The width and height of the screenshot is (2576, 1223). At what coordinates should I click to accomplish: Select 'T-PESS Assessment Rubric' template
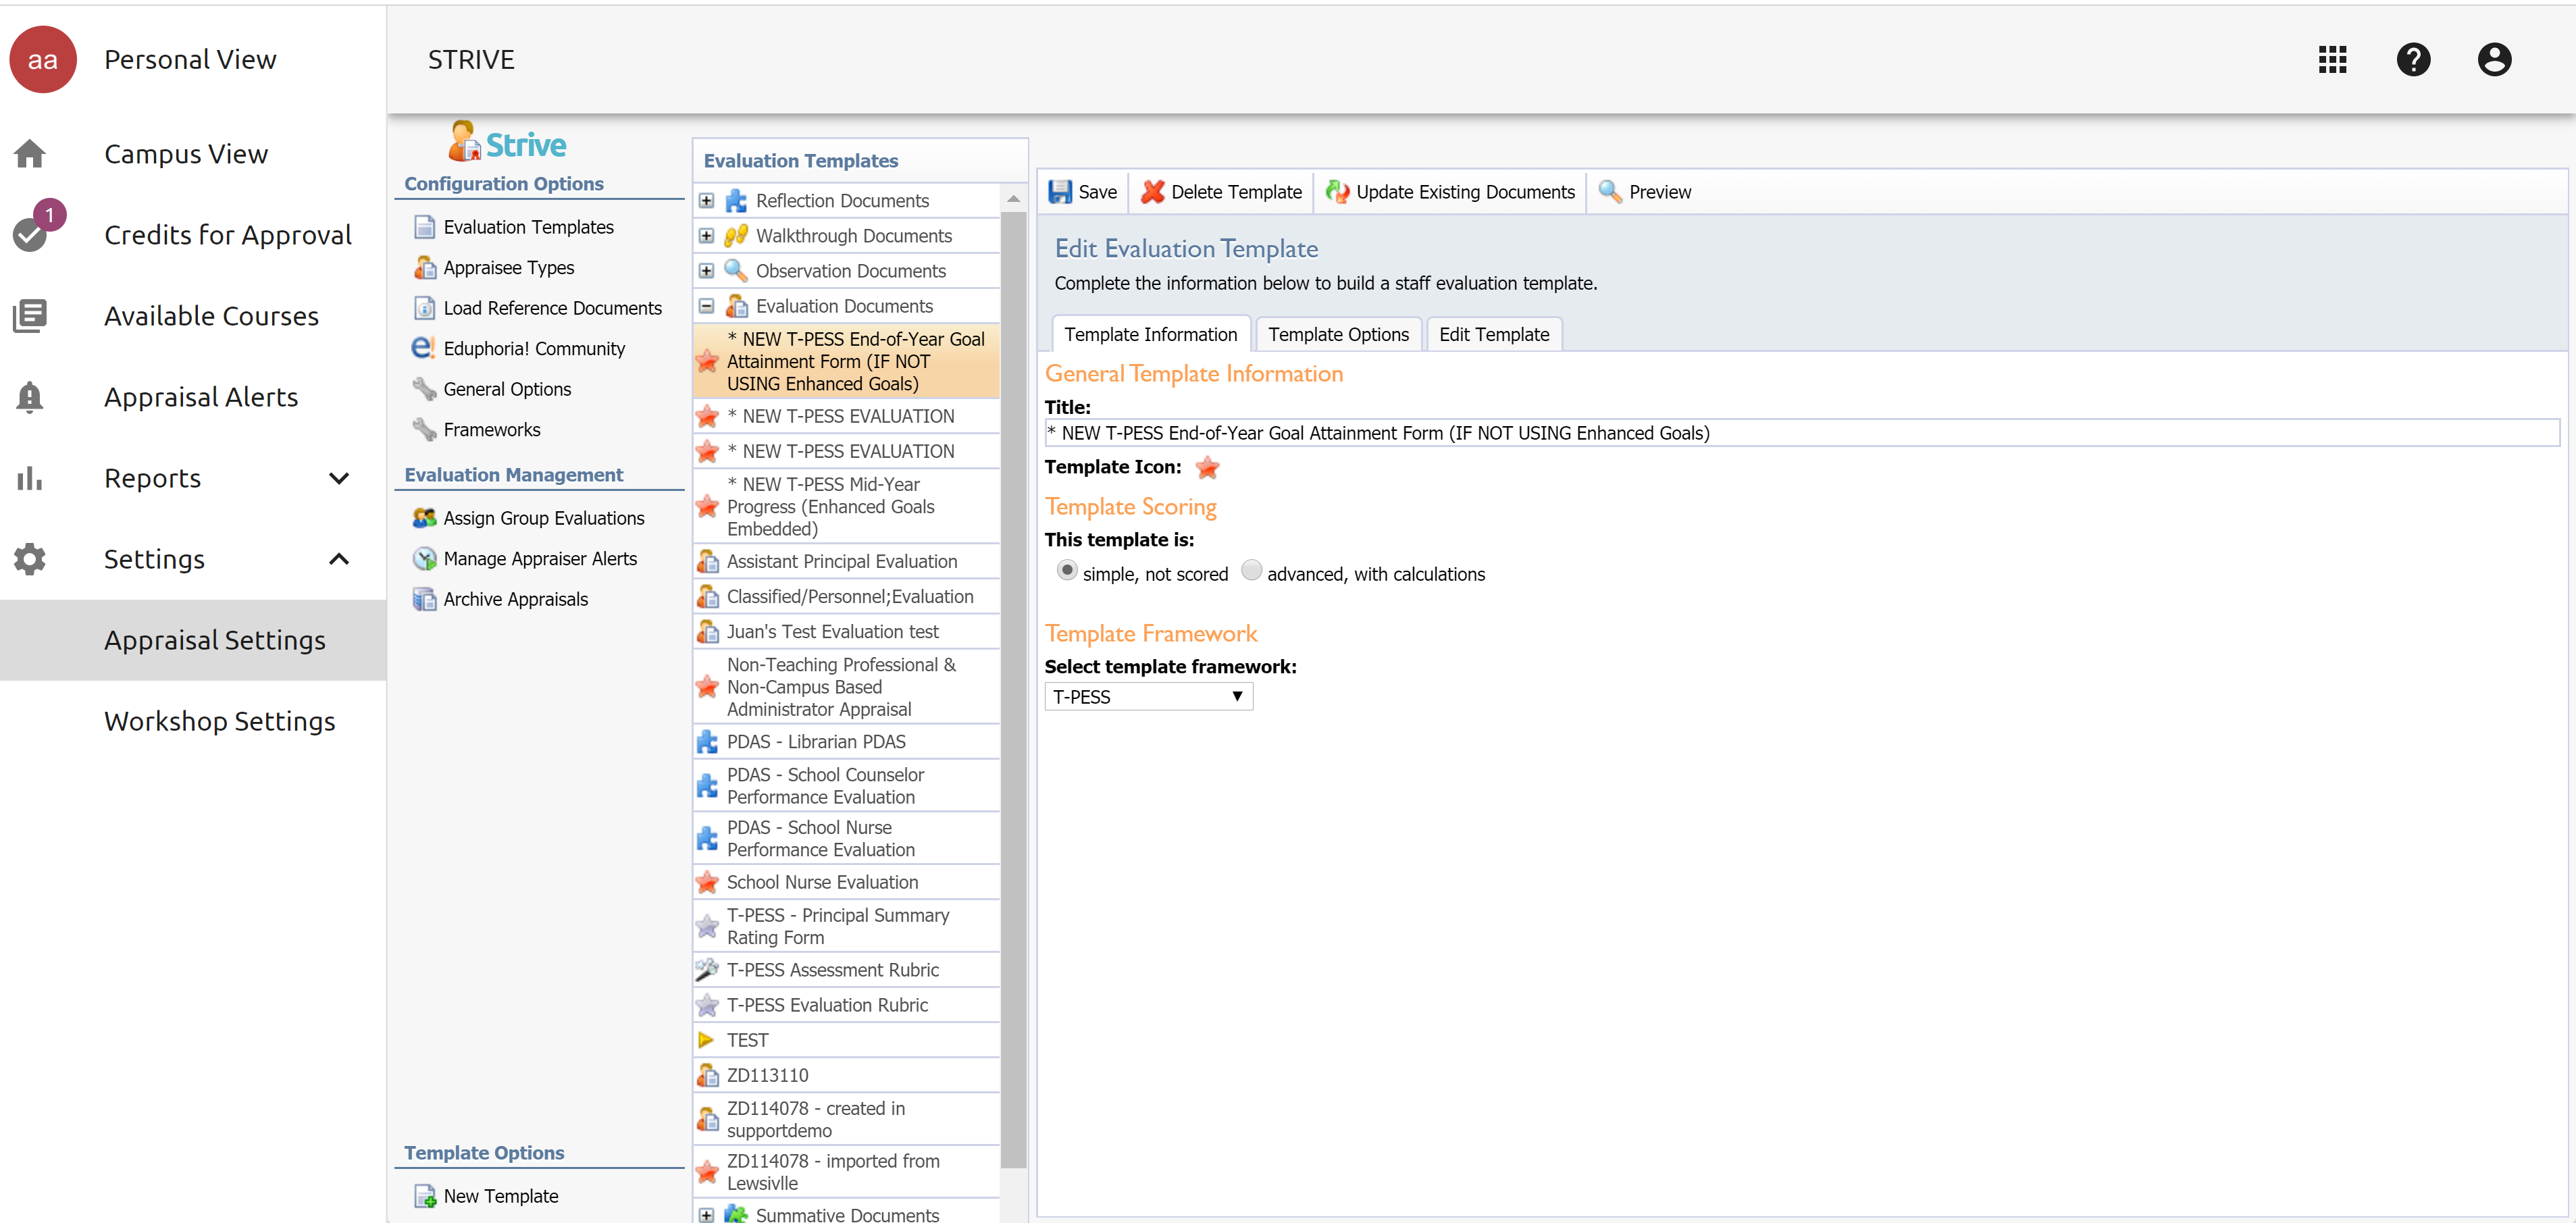point(846,970)
